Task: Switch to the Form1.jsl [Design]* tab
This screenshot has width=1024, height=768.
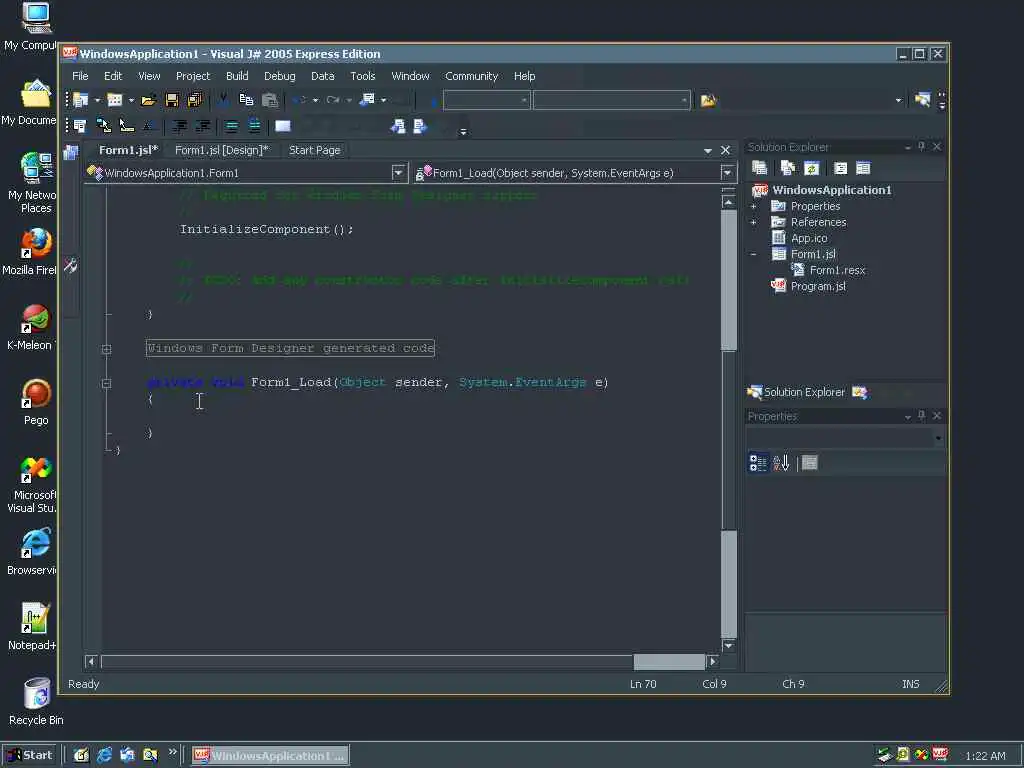Action: (x=221, y=150)
